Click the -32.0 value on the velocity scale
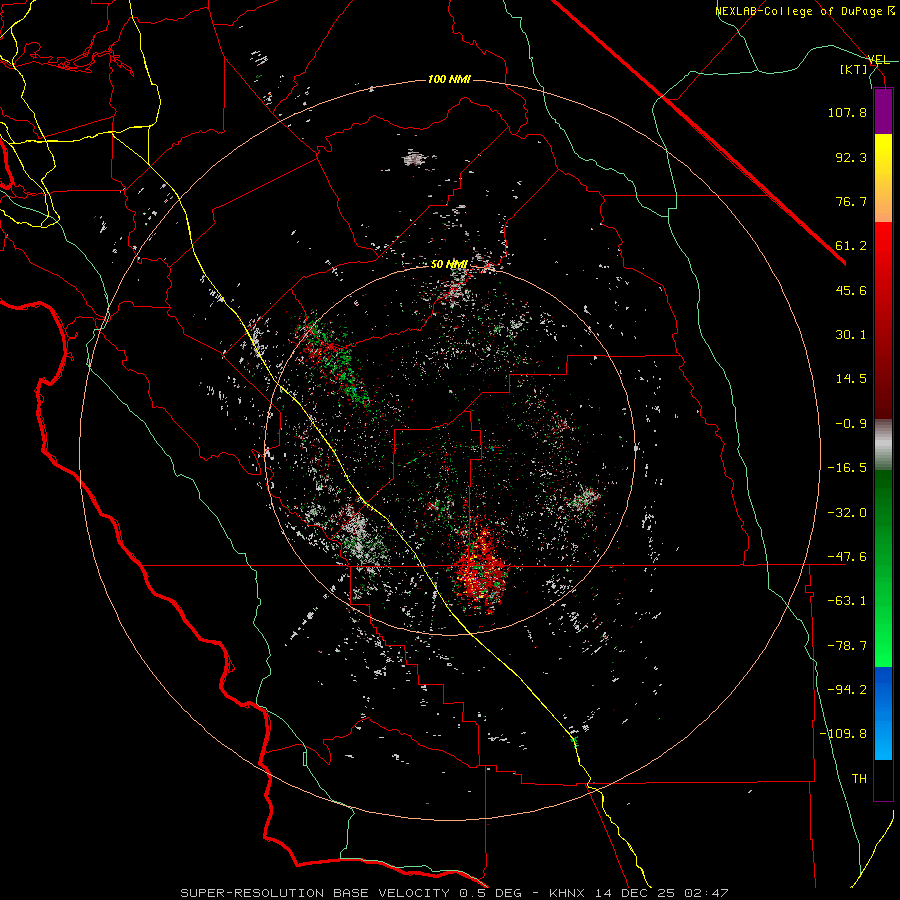Image resolution: width=900 pixels, height=900 pixels. tap(847, 513)
